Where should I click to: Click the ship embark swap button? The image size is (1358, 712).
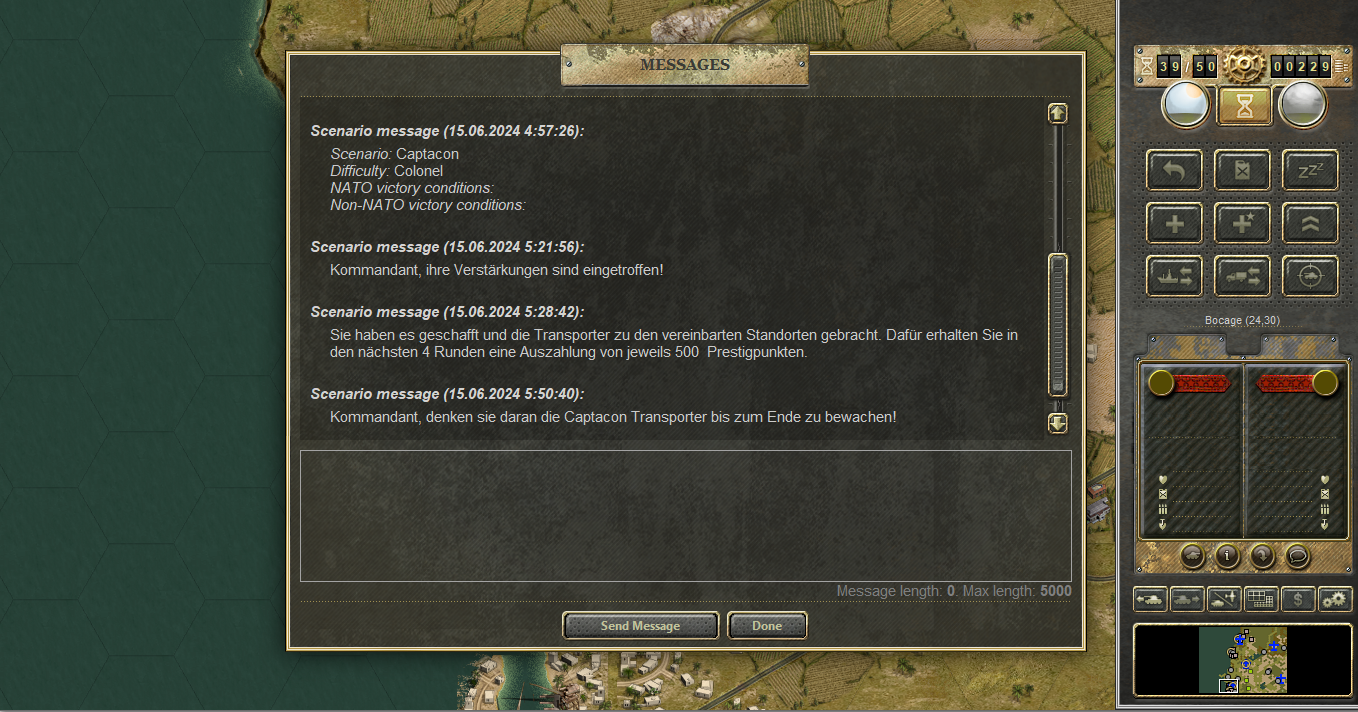[1175, 276]
